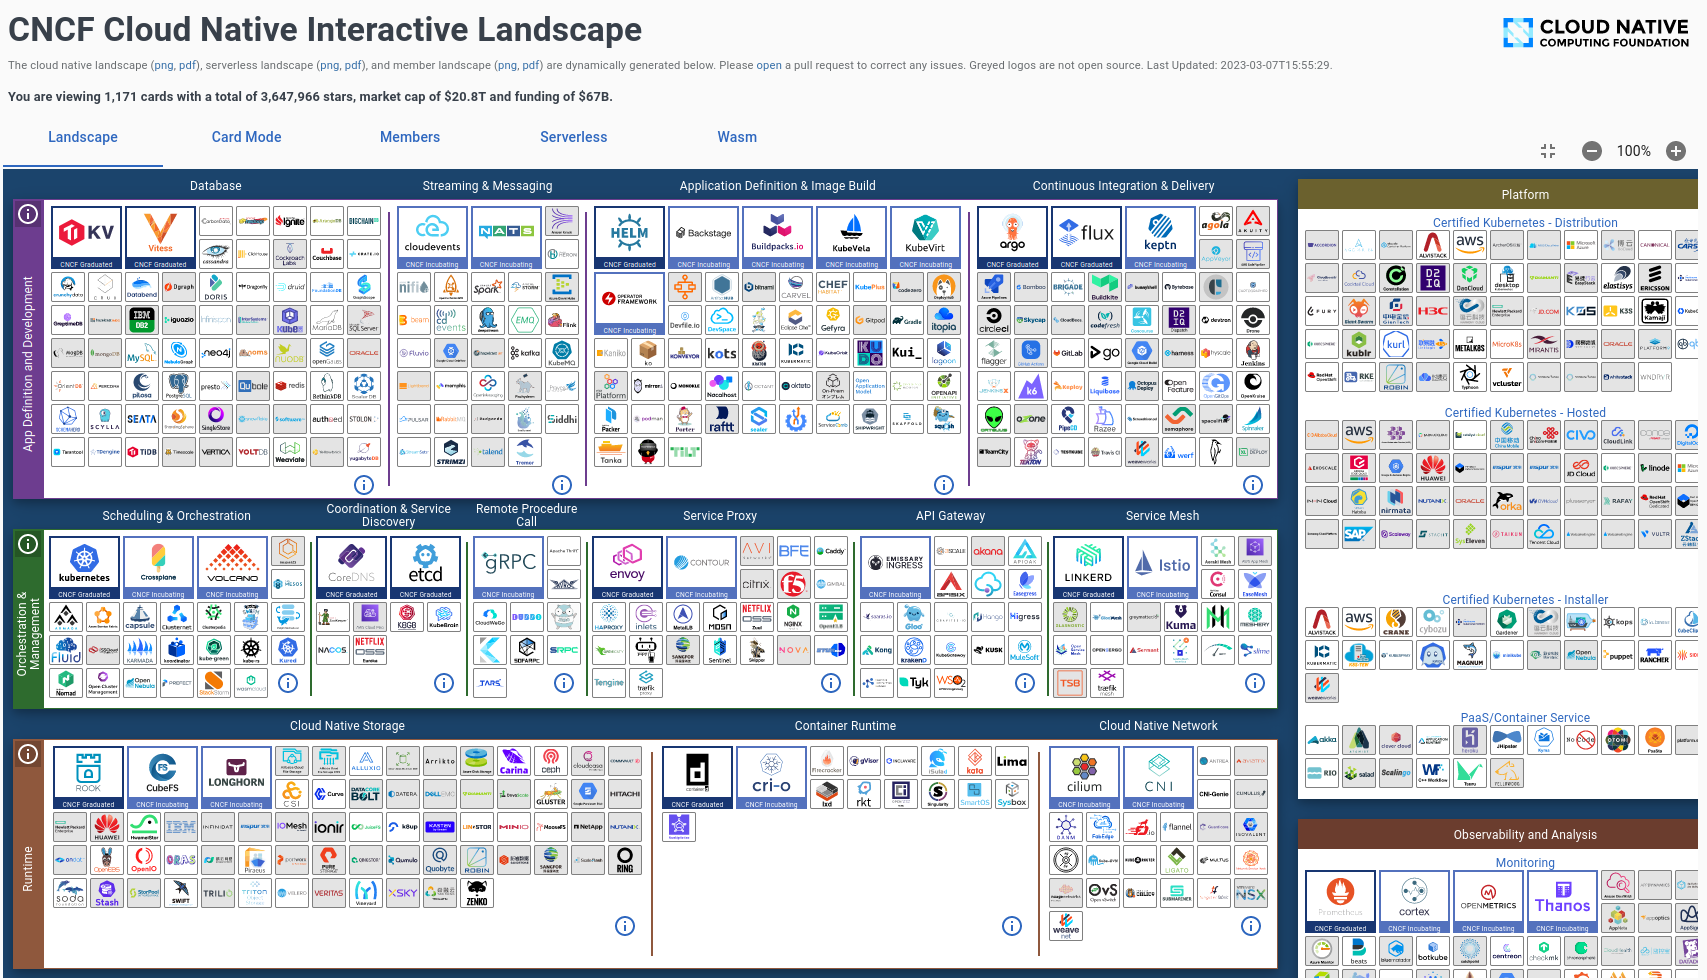
Task: Open the Members tab
Action: [x=410, y=137]
